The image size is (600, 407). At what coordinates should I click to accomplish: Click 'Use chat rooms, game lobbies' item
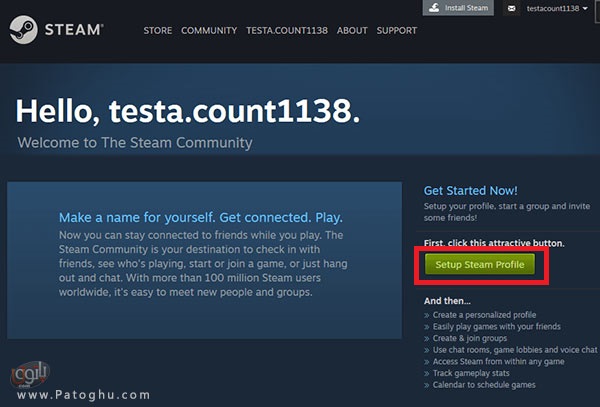point(515,350)
